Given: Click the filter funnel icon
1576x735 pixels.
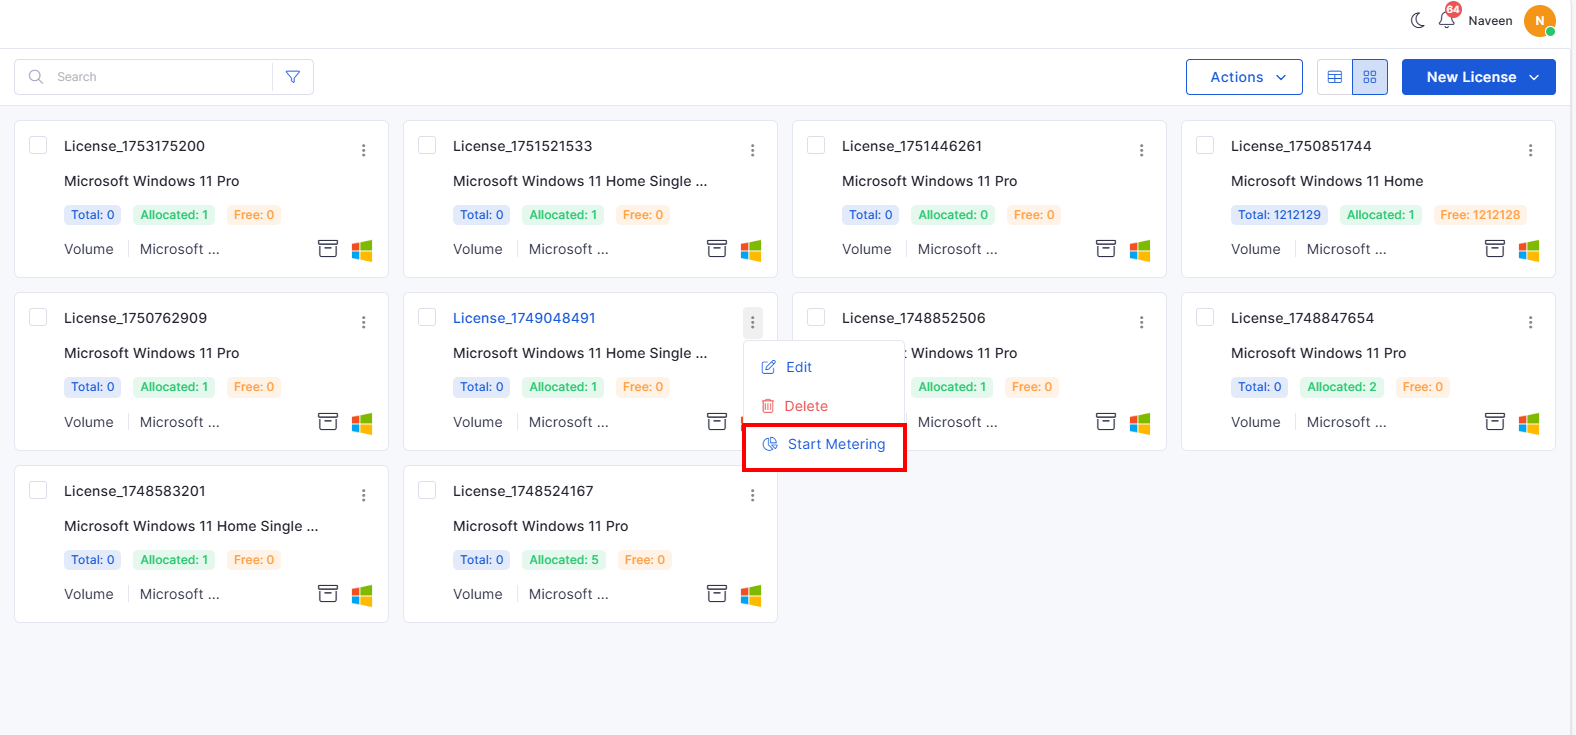Looking at the screenshot, I should click(293, 77).
